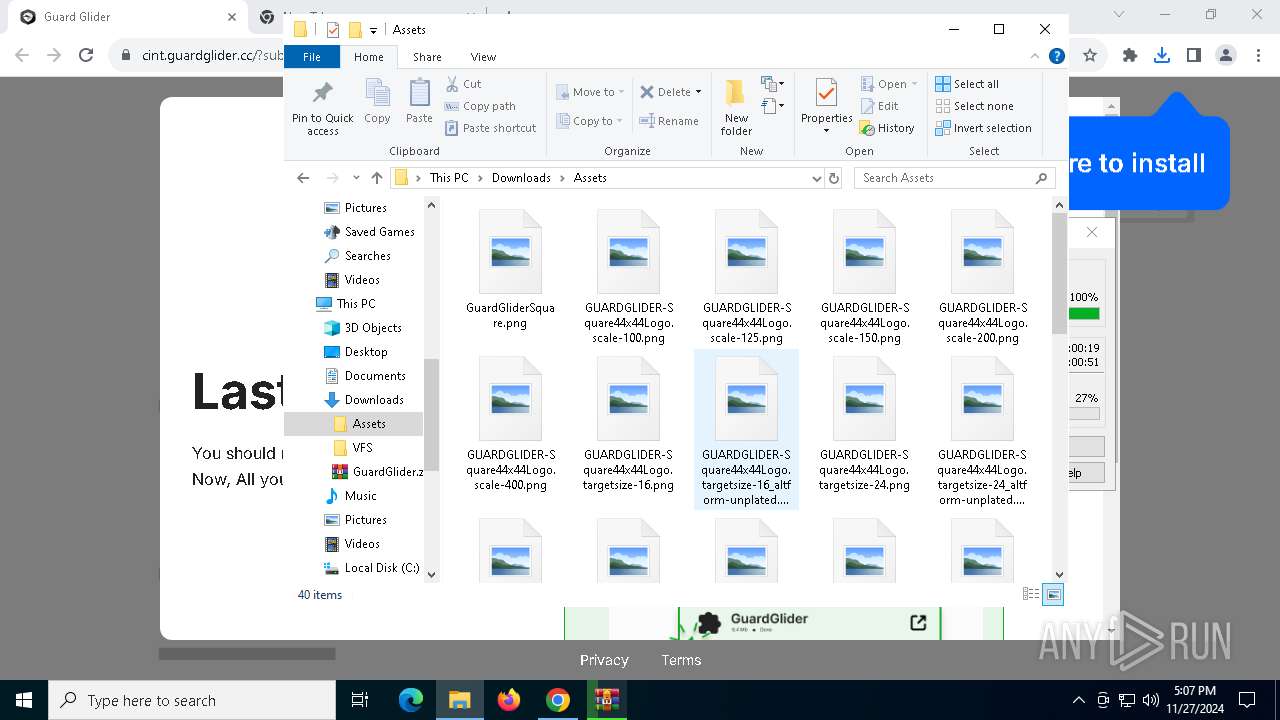Select Documents in navigation pane

point(365,376)
